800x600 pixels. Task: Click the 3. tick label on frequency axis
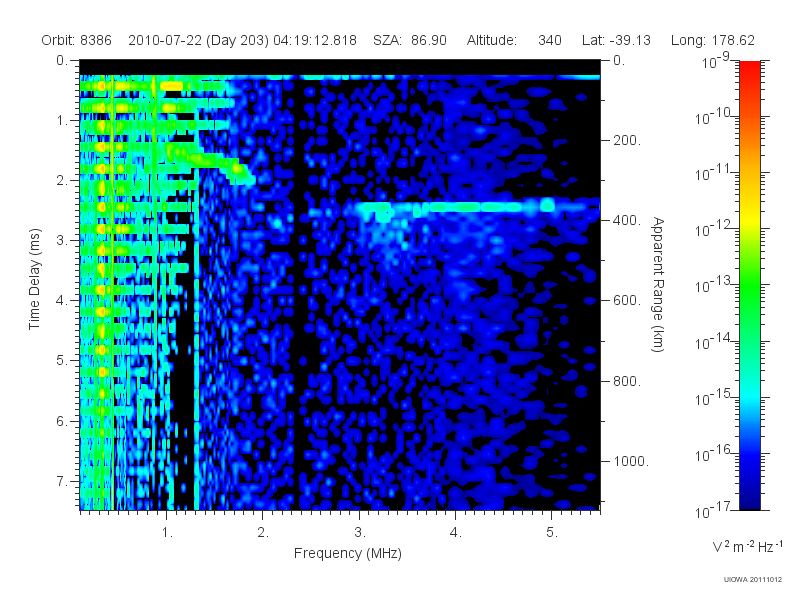coord(360,533)
